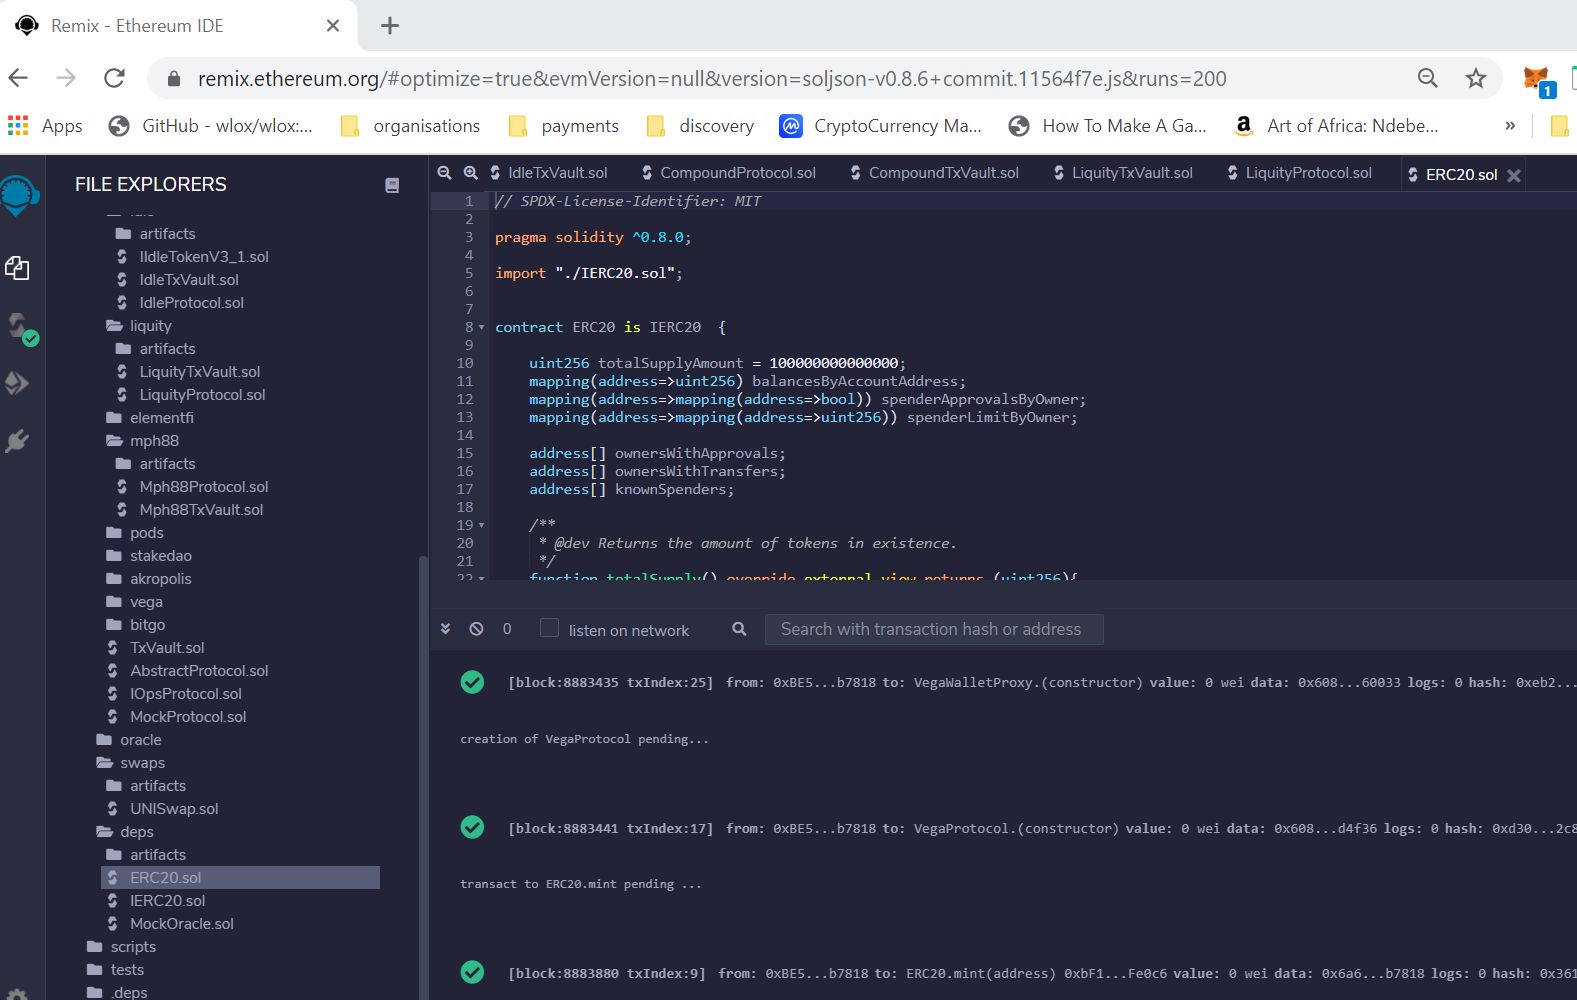Screen dimensions: 1577x1000
Task: Fold the contract ERC20 code block arrow
Action: click(482, 328)
